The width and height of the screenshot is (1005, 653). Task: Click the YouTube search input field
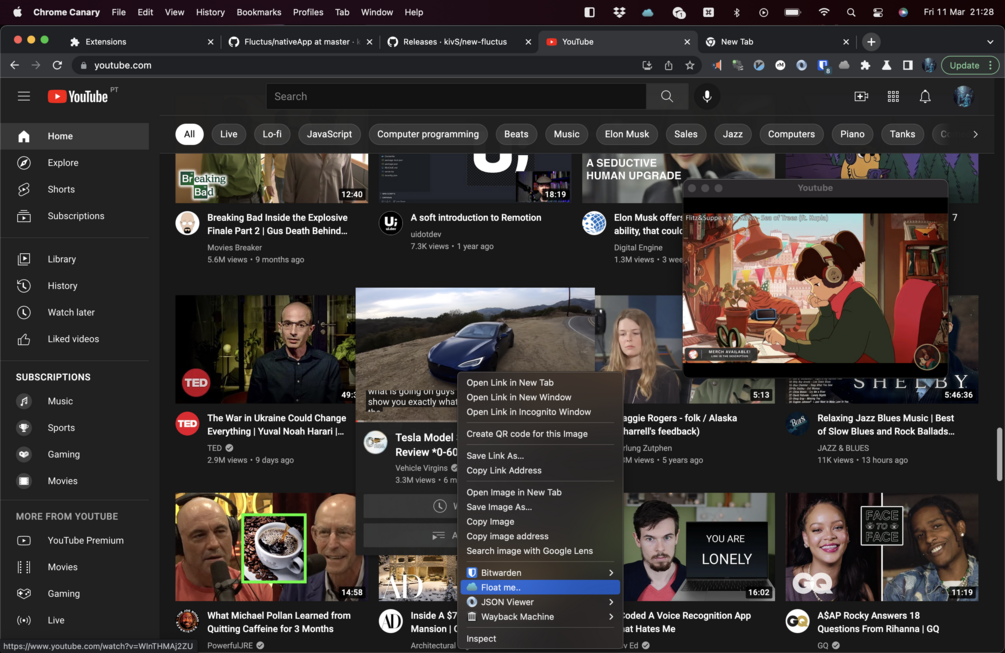456,96
